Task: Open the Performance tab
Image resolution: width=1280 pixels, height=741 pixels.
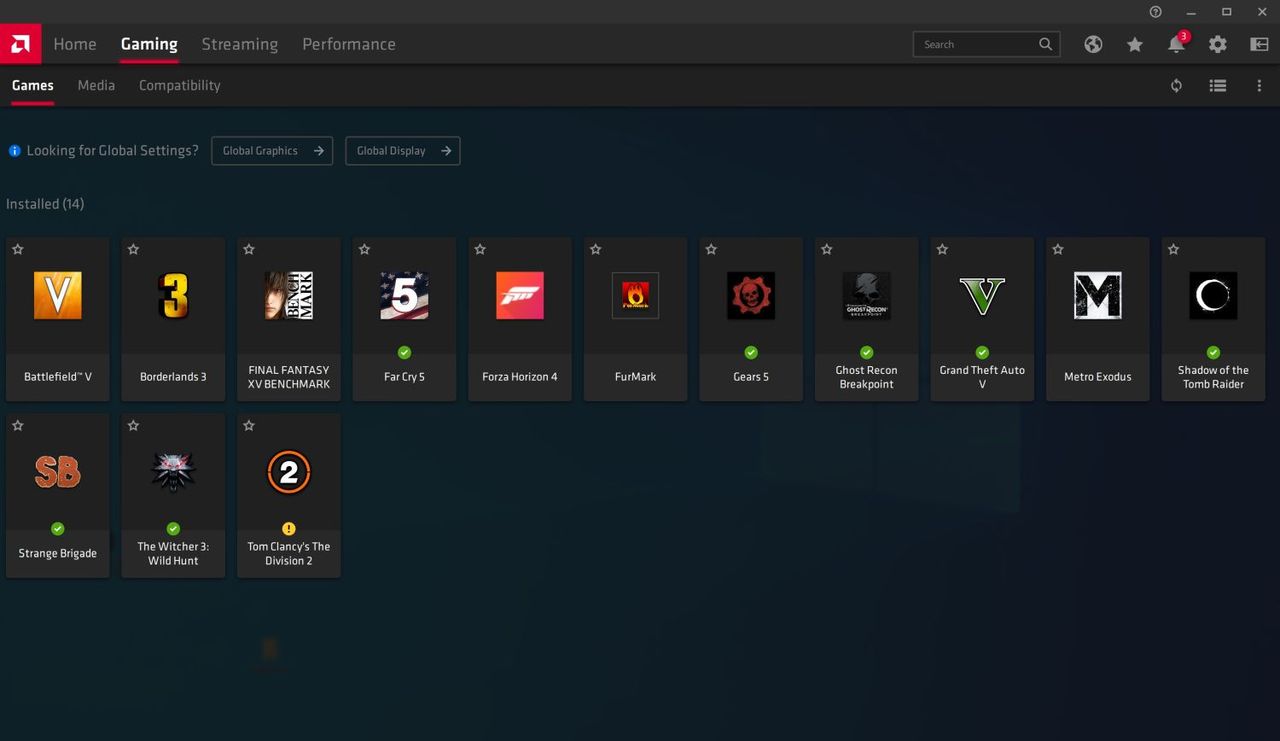Action: tap(349, 44)
